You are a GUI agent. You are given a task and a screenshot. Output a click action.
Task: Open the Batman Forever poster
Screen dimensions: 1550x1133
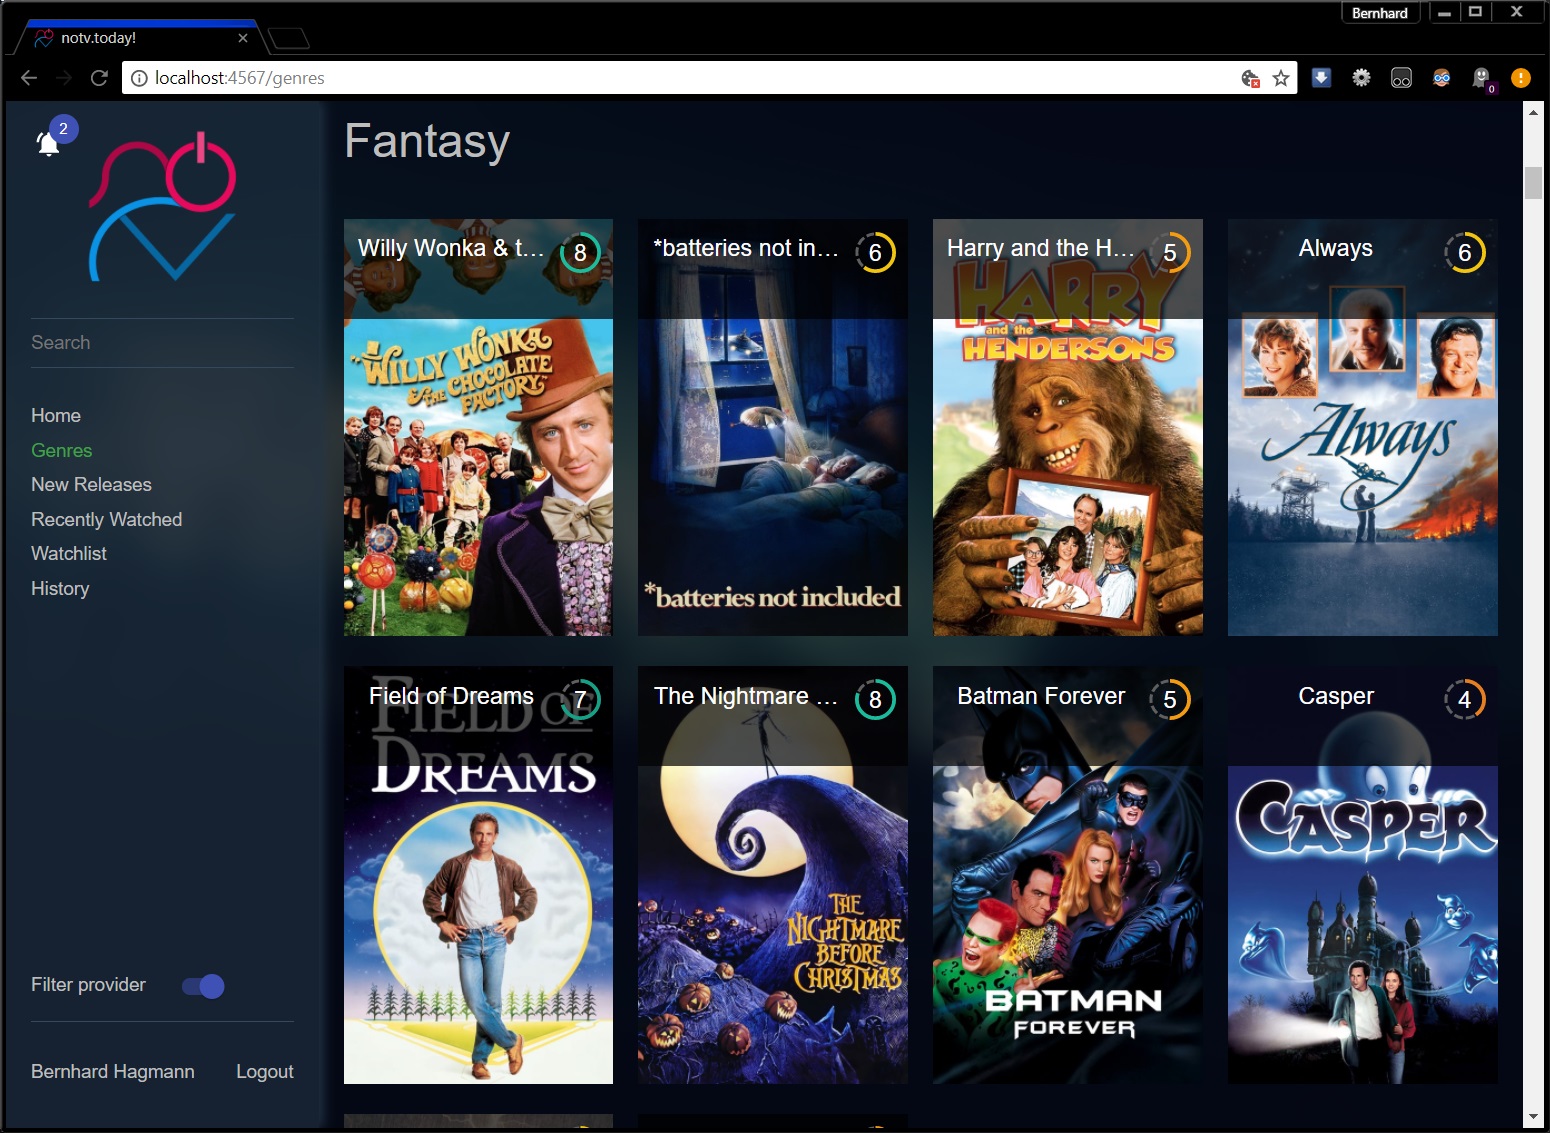tap(1067, 900)
